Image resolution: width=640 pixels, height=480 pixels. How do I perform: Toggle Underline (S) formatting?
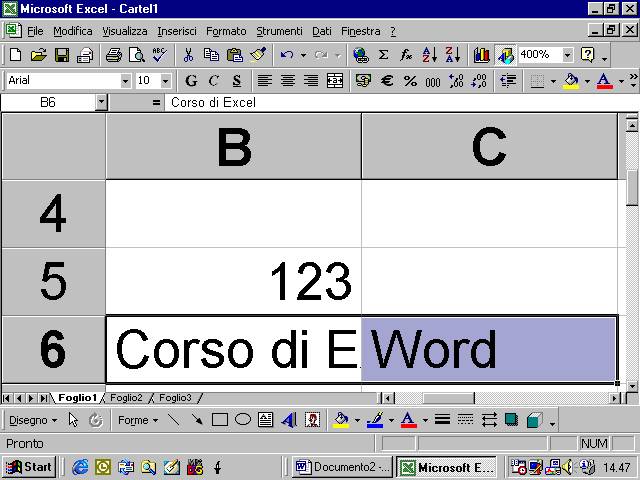237,80
